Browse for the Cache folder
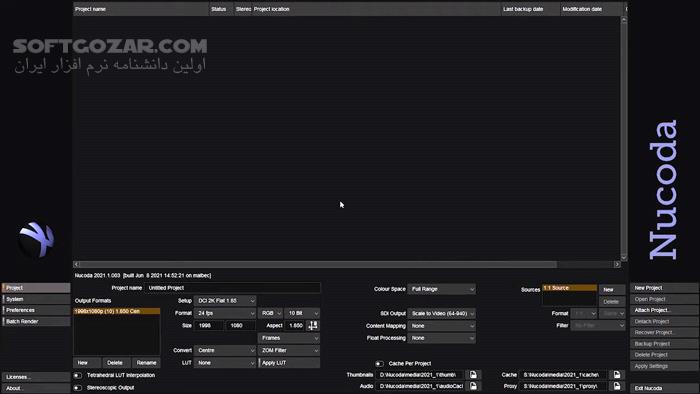The image size is (700, 394). 617,375
